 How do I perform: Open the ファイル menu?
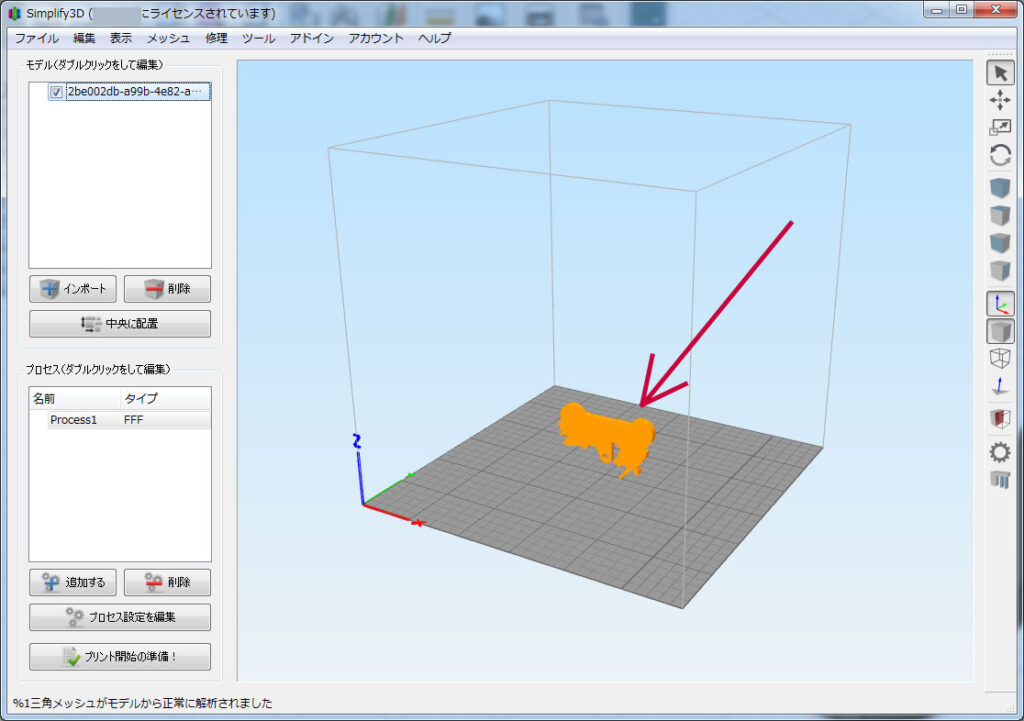[x=36, y=38]
